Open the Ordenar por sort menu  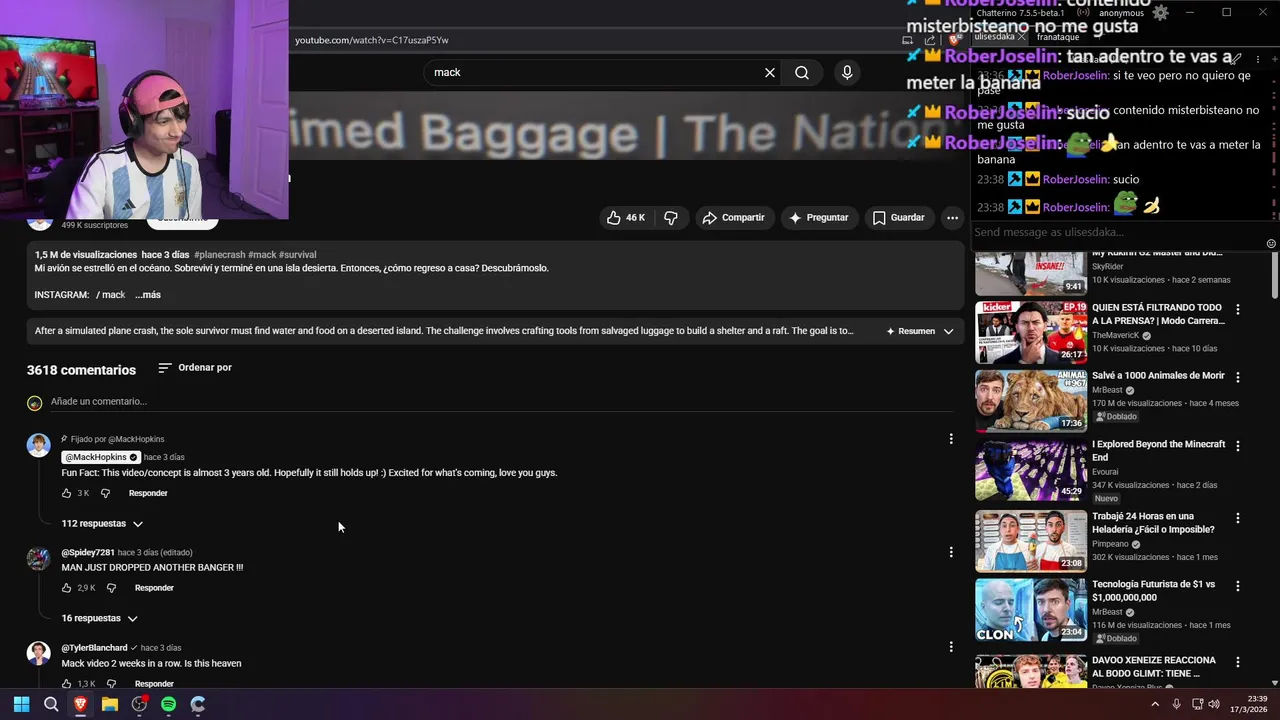tap(195, 368)
